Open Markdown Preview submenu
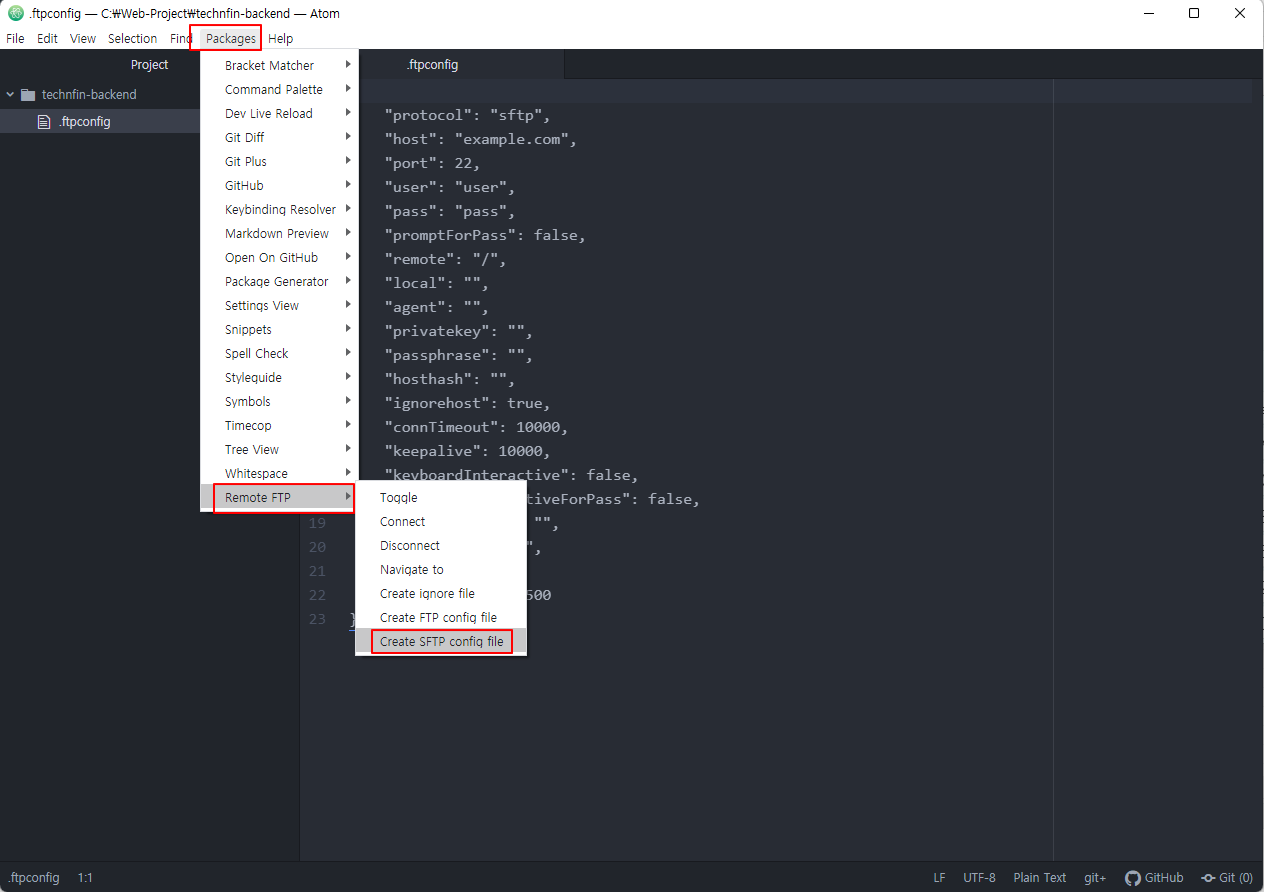Viewport: 1264px width, 892px height. (279, 233)
